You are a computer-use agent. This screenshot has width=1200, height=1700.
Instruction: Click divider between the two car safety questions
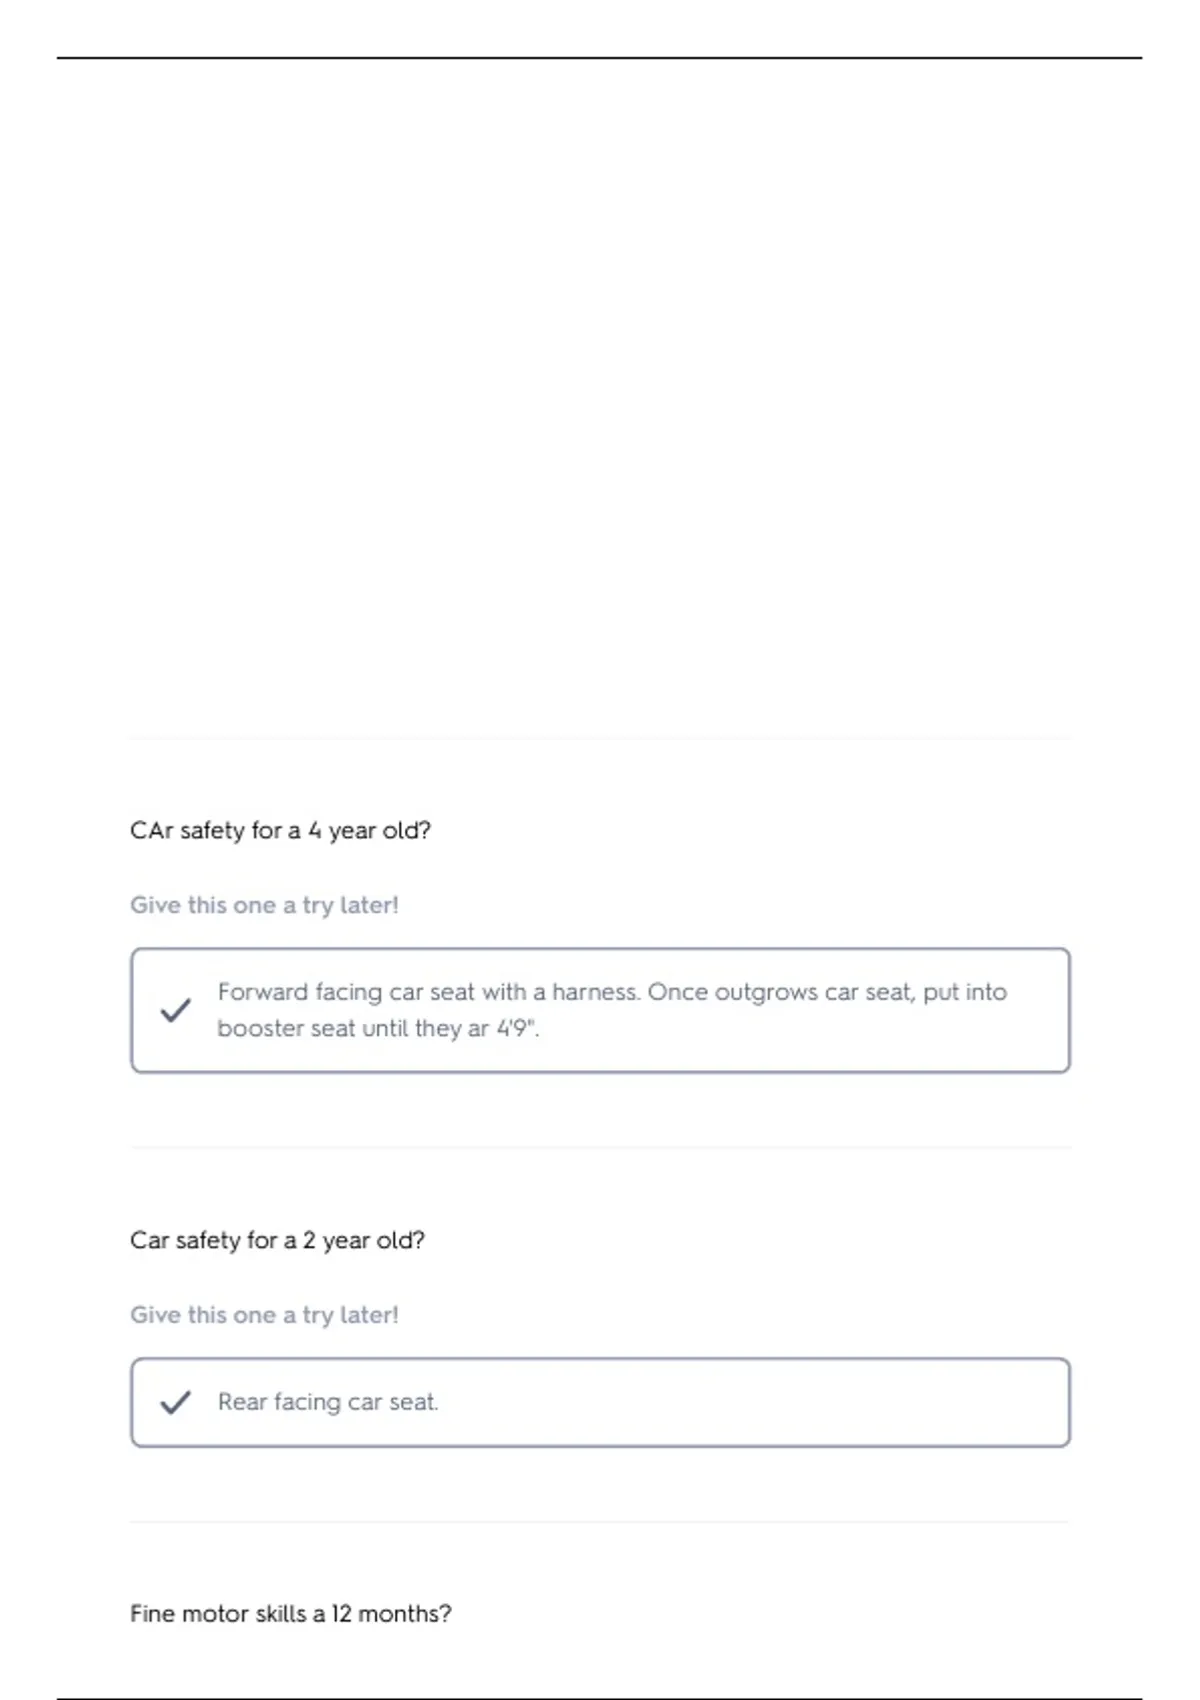click(x=600, y=1147)
